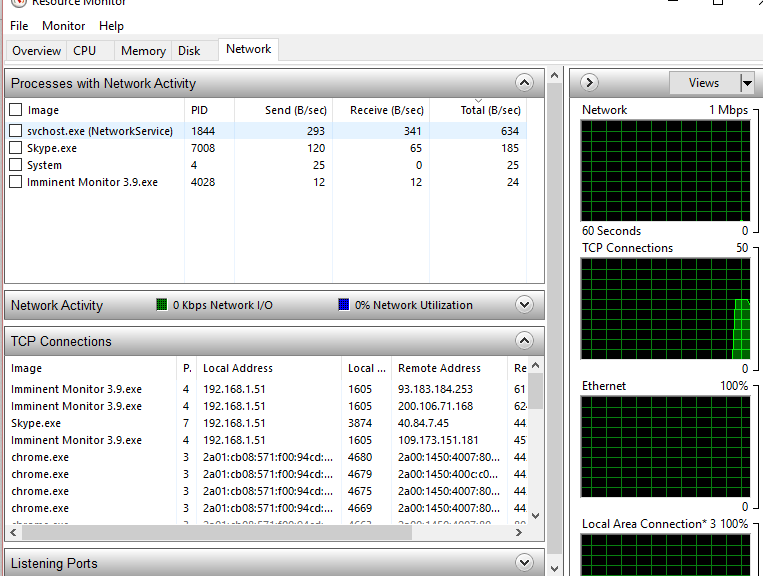Select chrome.exe row with local port 4680

pos(267,457)
